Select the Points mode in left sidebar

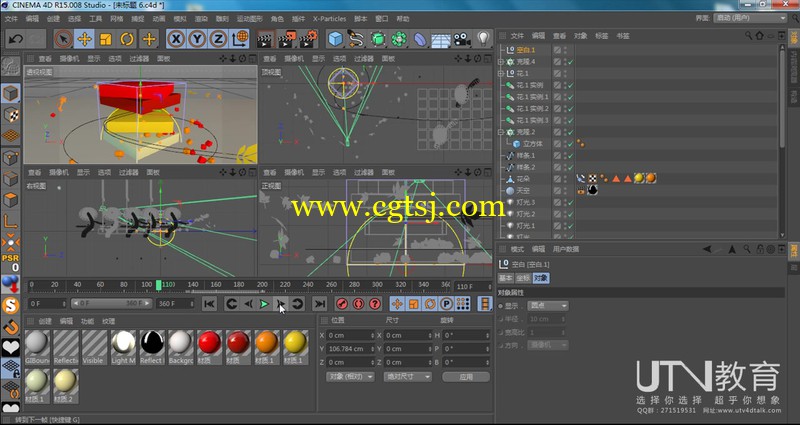(11, 158)
